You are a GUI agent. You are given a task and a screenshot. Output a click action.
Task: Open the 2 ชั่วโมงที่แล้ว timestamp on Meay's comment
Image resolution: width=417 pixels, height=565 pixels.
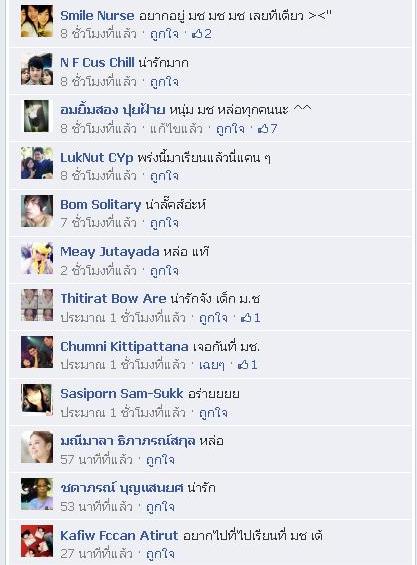(98, 271)
